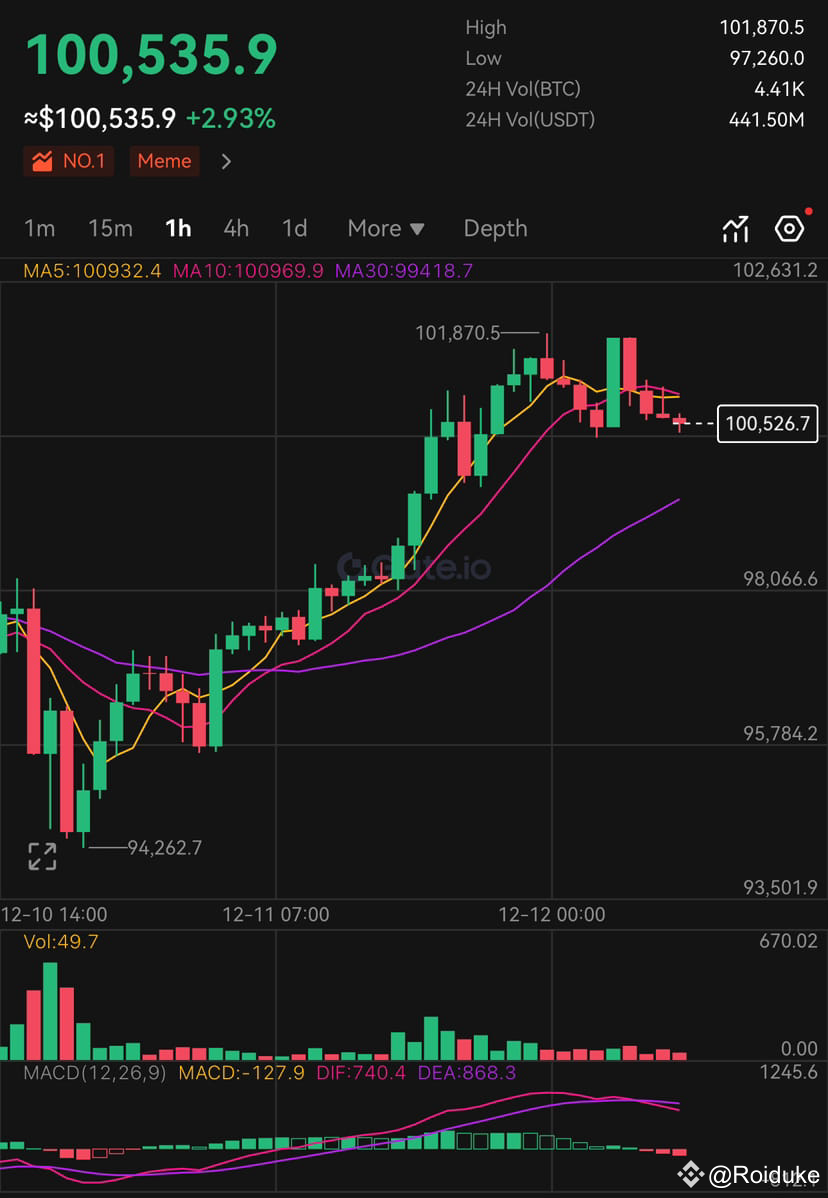Tap the 1245.6 MACD axis label
Screen dimensions: 828x1198
791,1072
